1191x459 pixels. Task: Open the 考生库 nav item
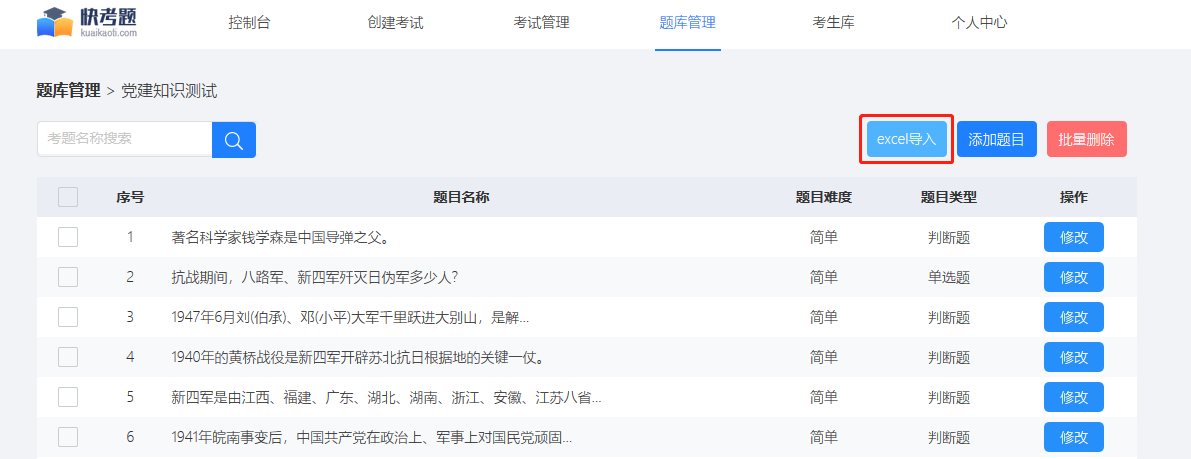pos(833,23)
